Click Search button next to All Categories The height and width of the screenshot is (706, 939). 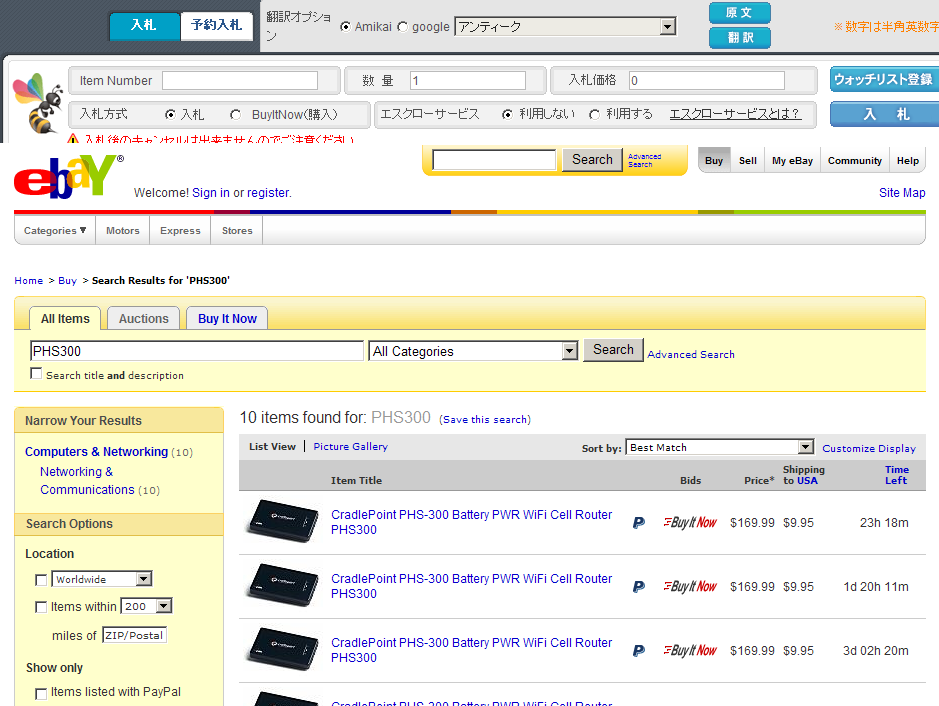point(613,350)
